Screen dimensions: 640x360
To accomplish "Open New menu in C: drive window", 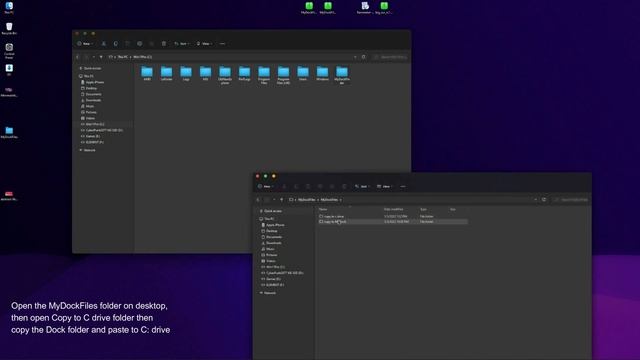I will coord(85,44).
